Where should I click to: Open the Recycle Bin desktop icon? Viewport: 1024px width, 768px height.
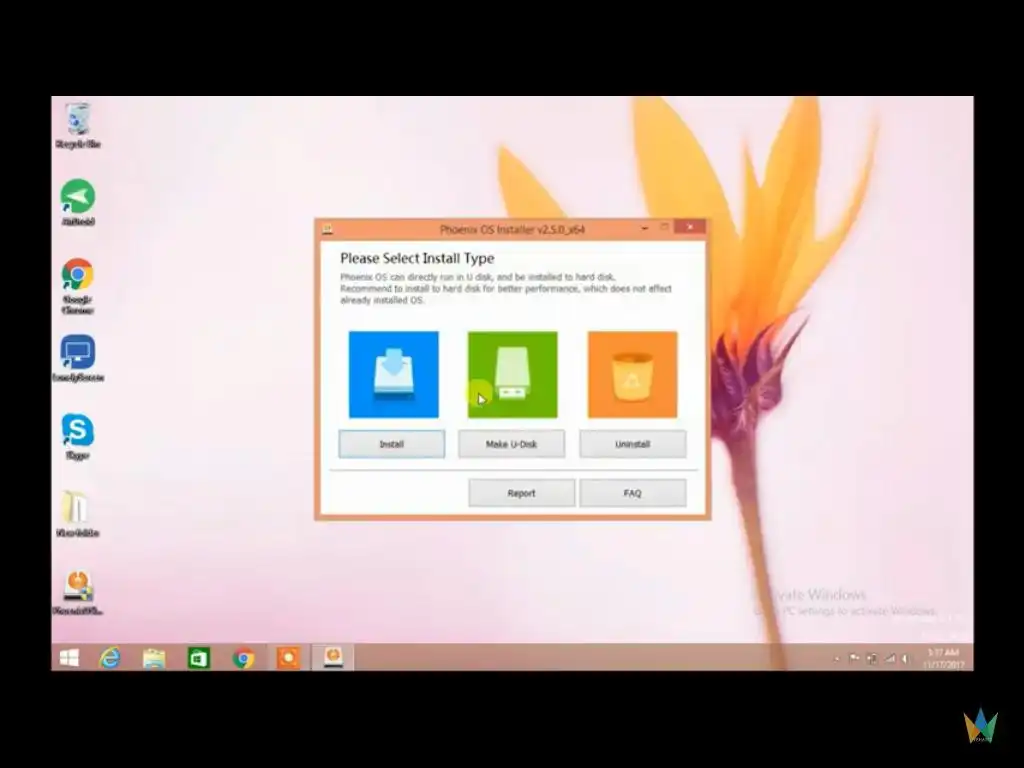[78, 125]
